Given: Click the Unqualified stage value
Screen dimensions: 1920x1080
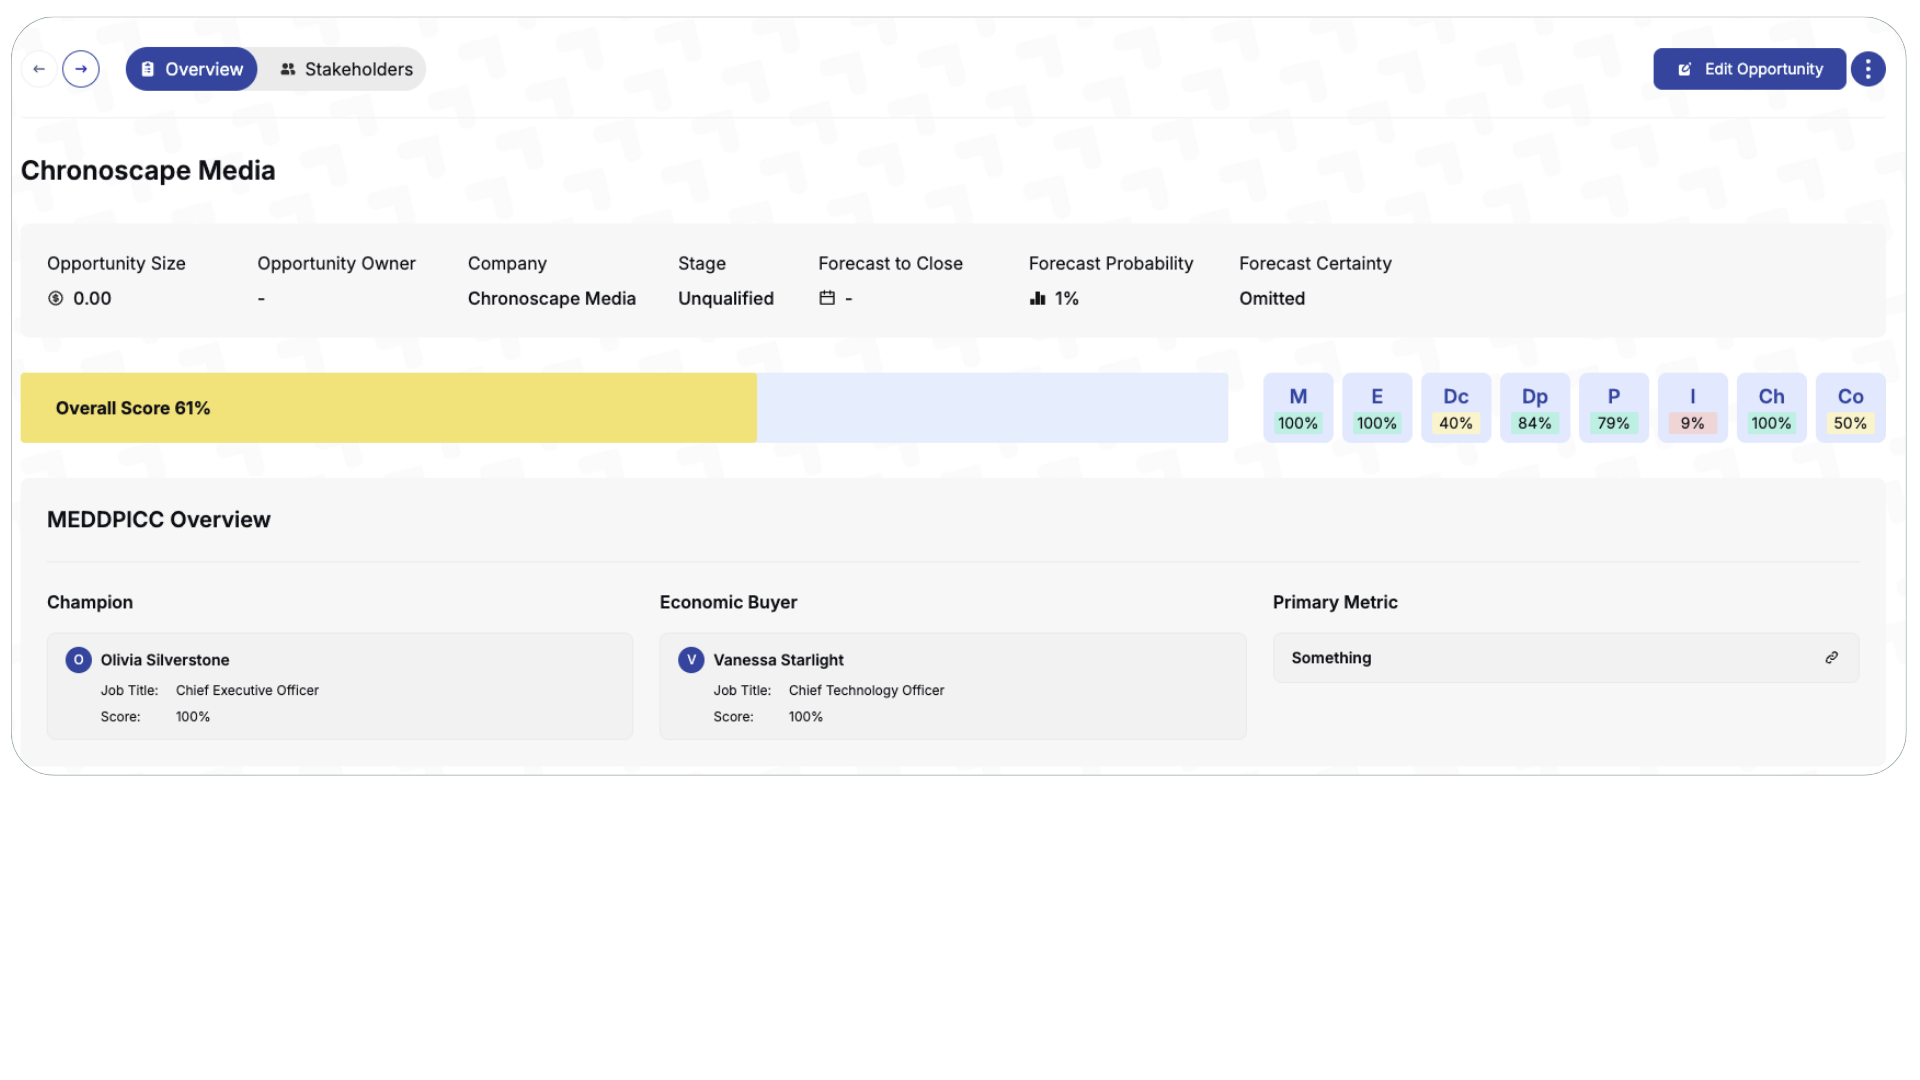Looking at the screenshot, I should pos(725,298).
